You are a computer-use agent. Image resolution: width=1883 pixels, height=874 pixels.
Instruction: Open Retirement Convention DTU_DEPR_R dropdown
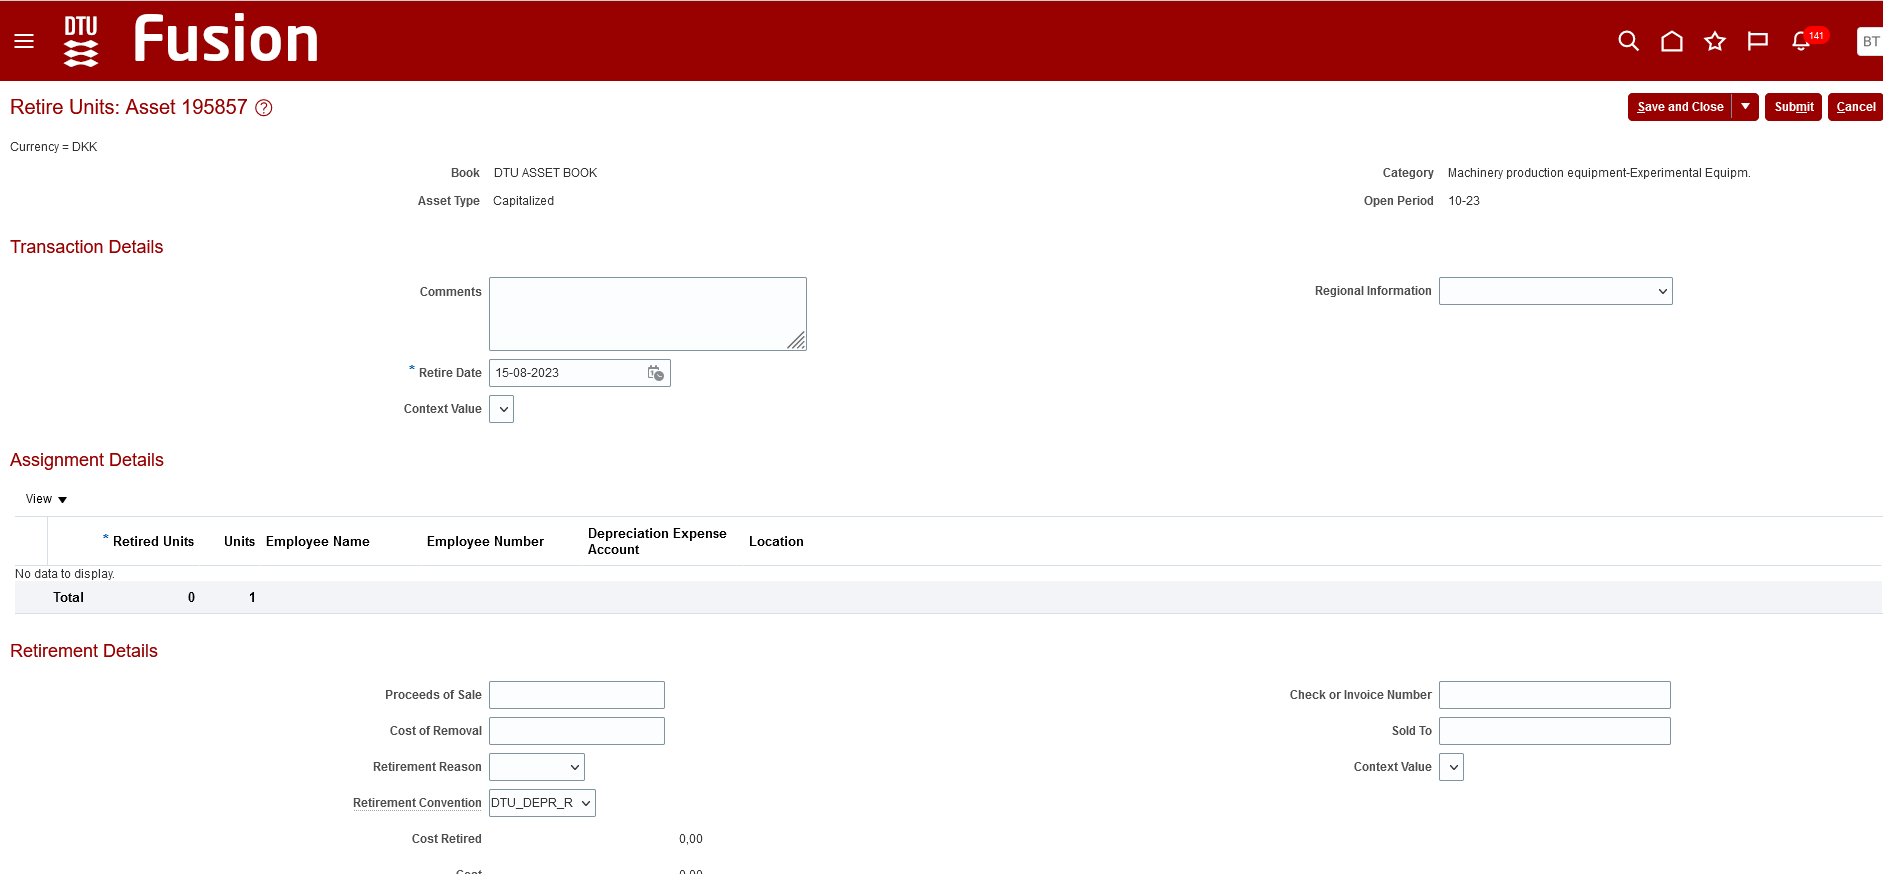[x=542, y=803]
